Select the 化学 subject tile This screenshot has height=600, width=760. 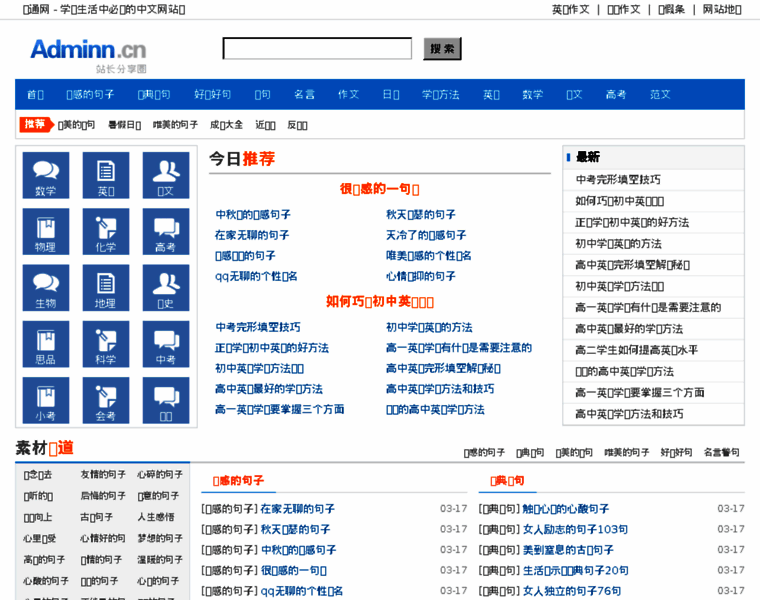point(106,232)
